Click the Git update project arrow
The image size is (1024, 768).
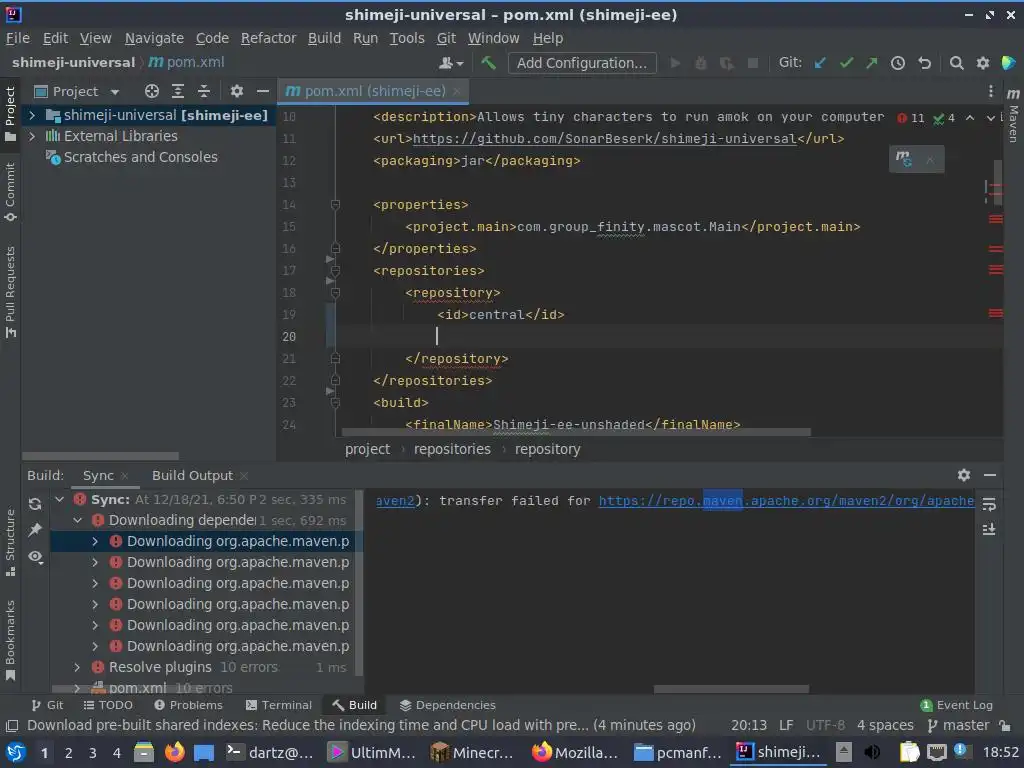(820, 63)
